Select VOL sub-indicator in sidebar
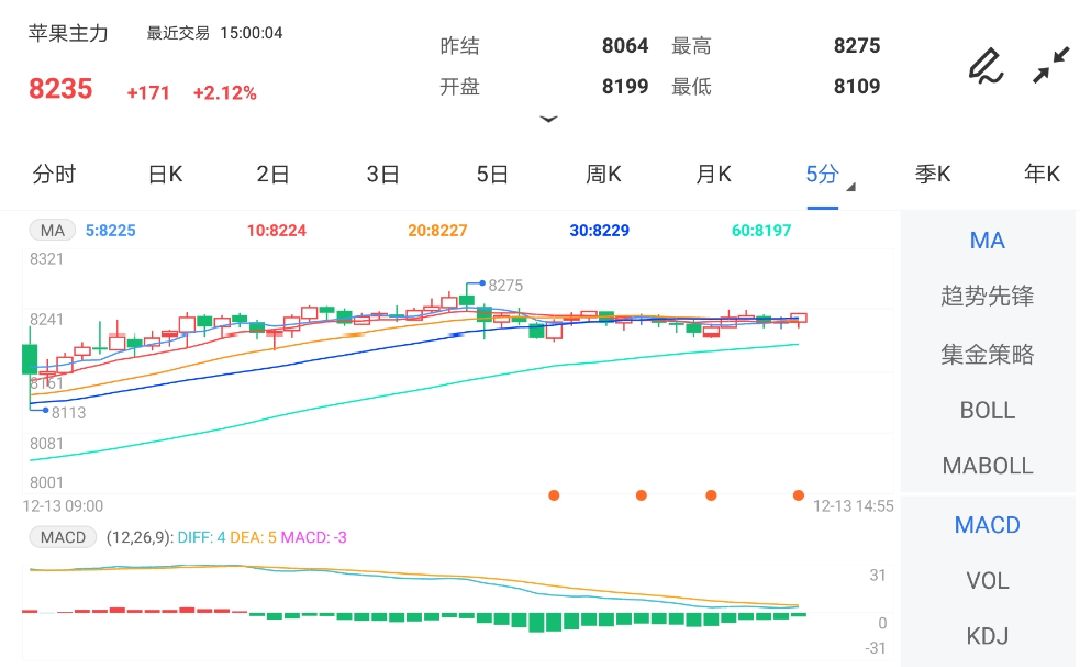This screenshot has height=667, width=1080. [x=987, y=581]
